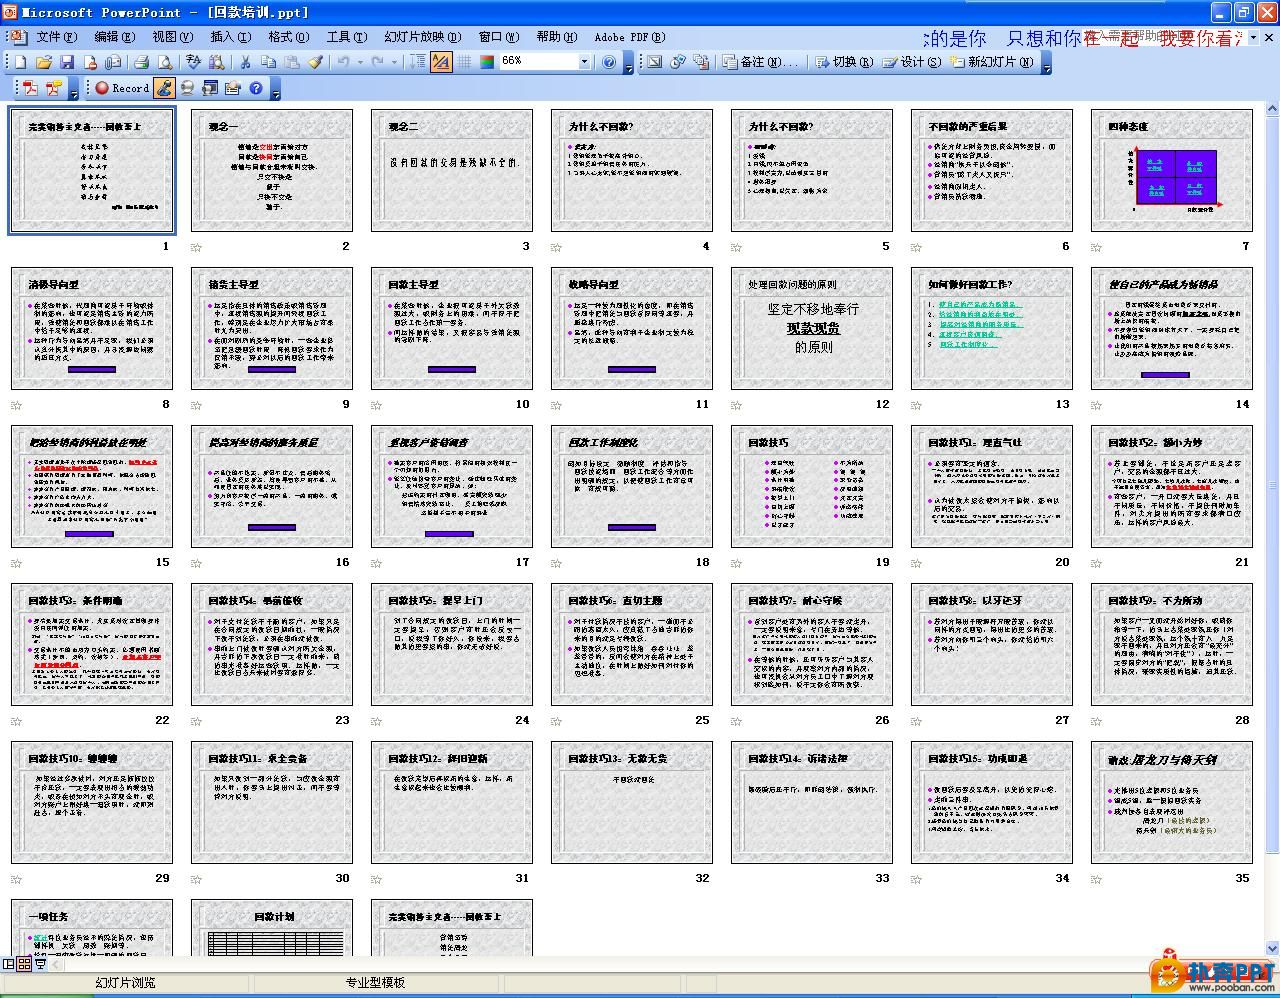Create a new blank presentation
The height and width of the screenshot is (998, 1280).
[x=20, y=62]
